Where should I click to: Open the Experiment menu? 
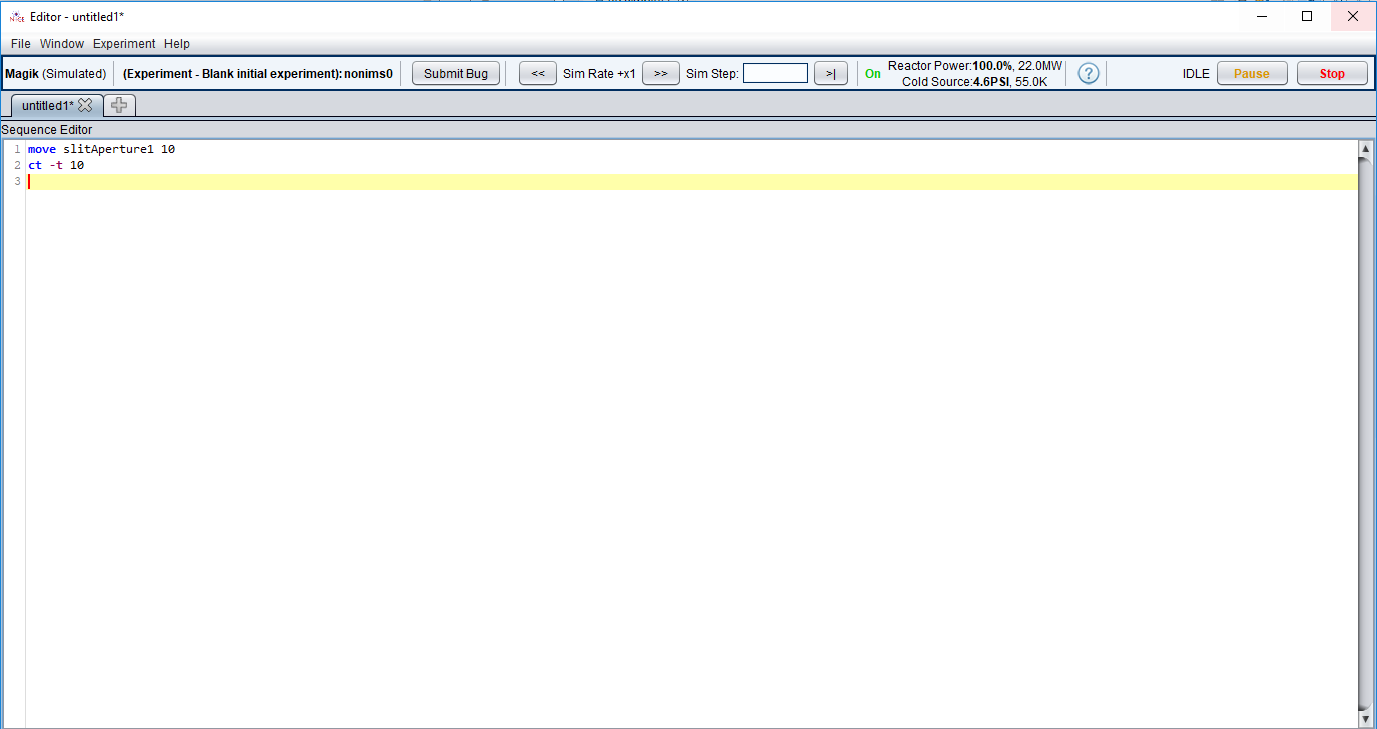124,44
